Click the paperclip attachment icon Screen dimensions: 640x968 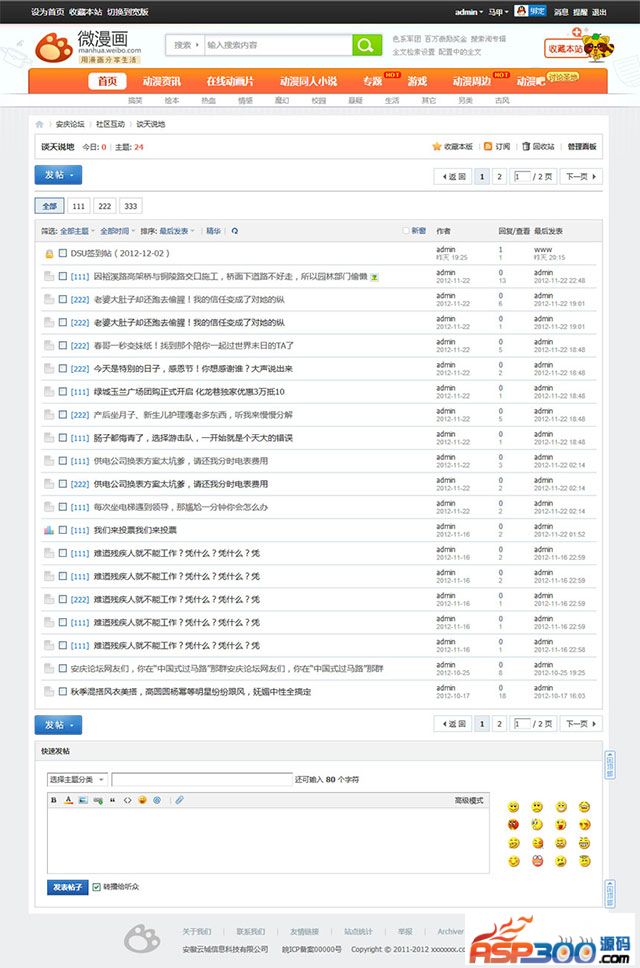(x=179, y=800)
